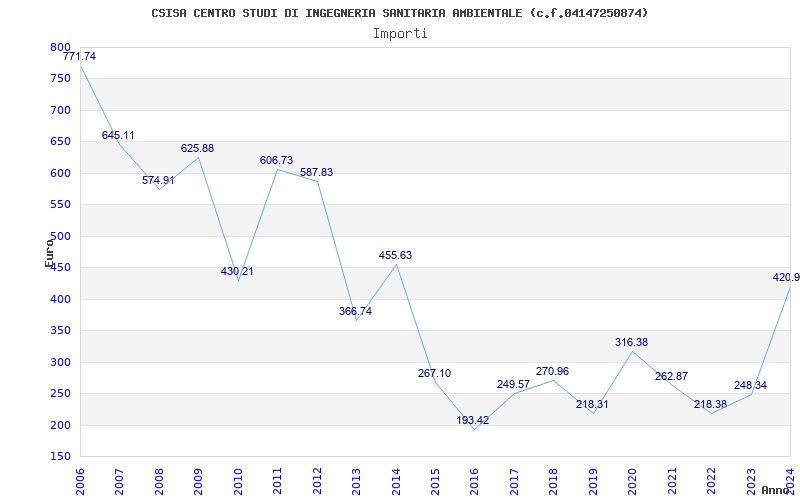Image resolution: width=800 pixels, height=500 pixels.
Task: Click year 2009 on the x-axis
Action: tap(198, 481)
